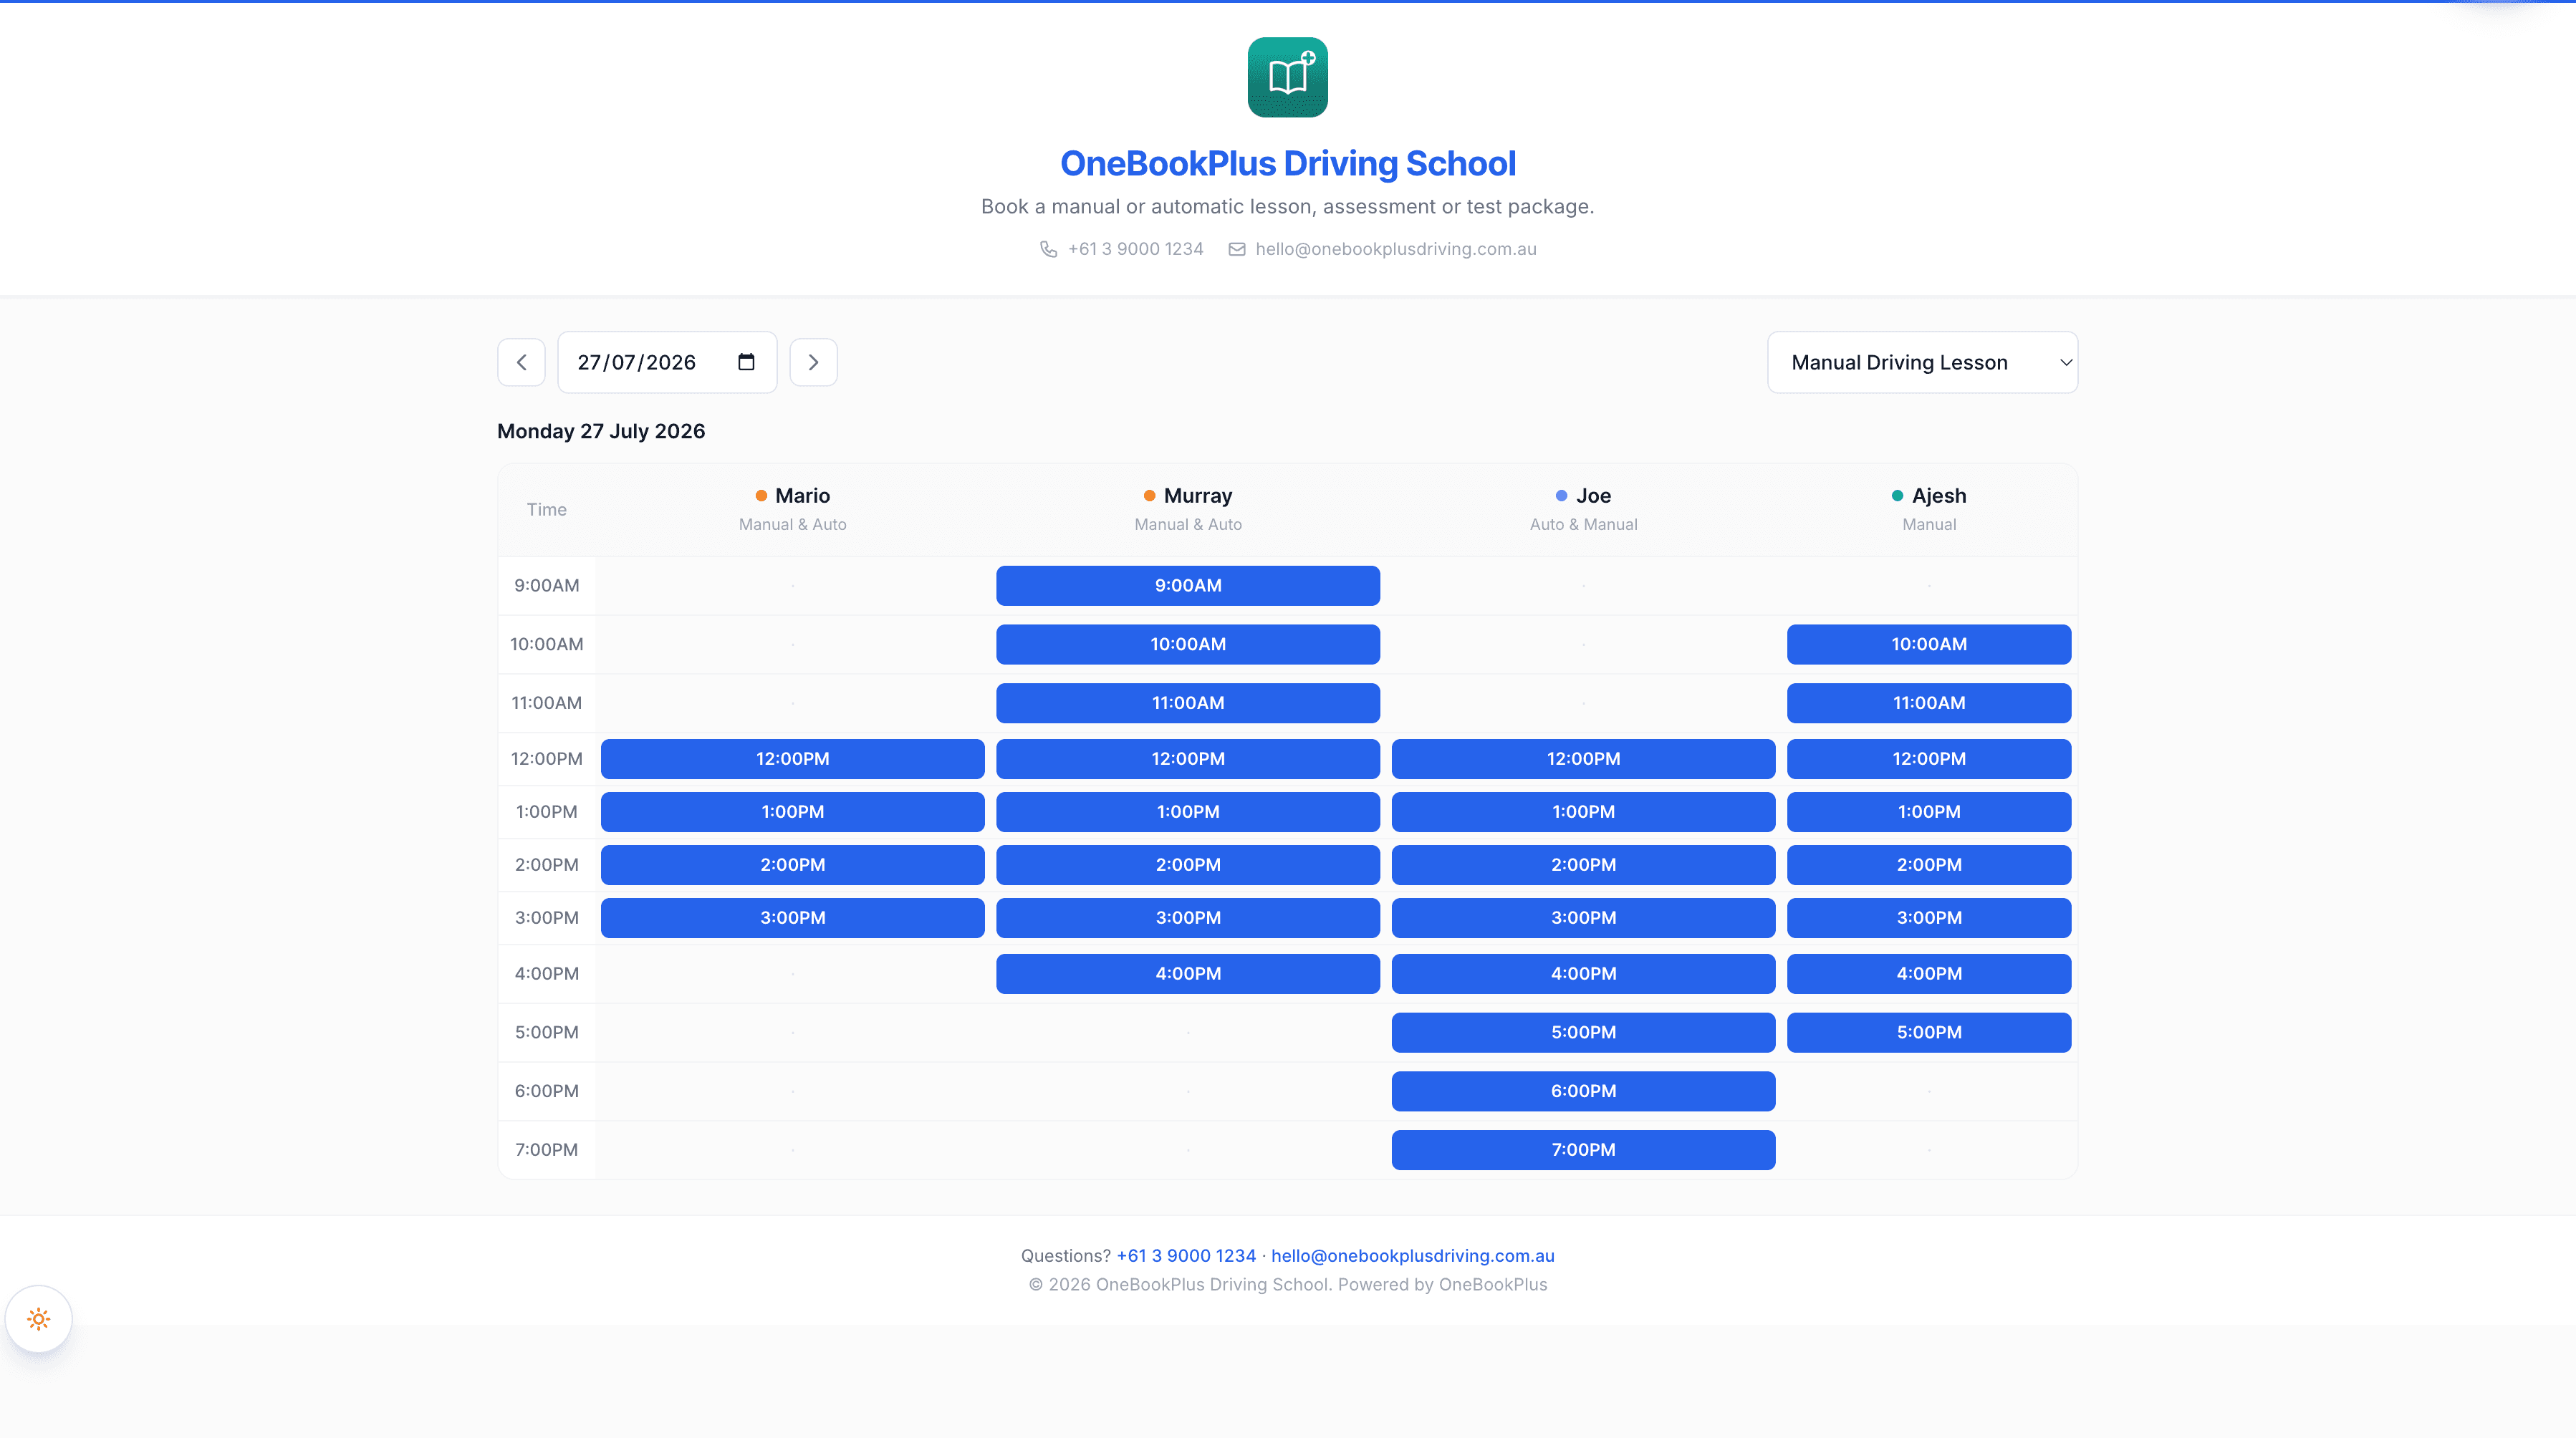Book Ajesh's 12:00PM slot

[1929, 759]
